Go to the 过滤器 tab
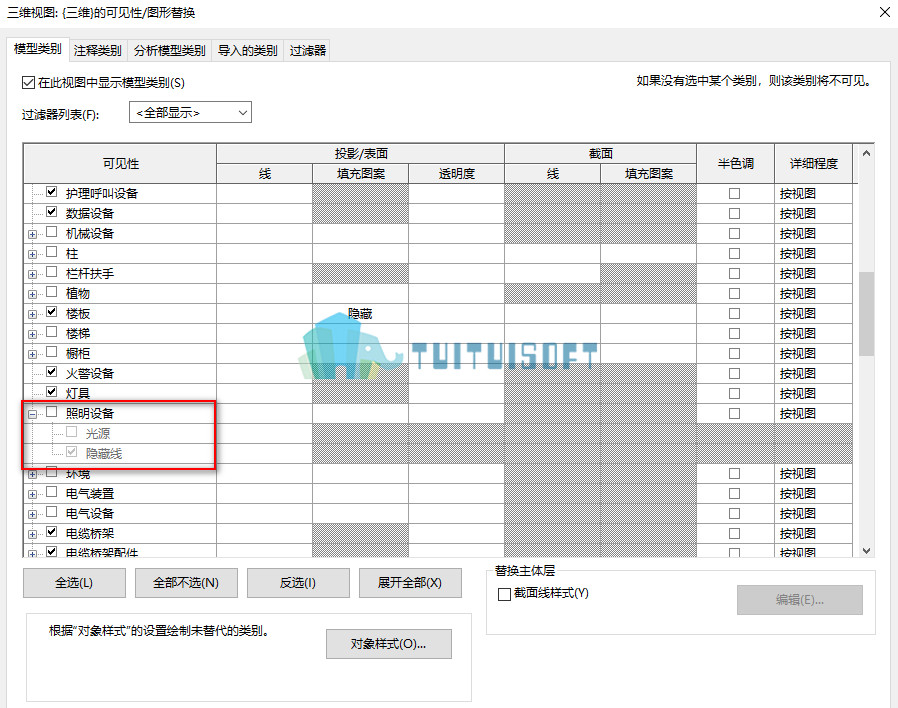Screen dimensions: 898x708 tap(308, 50)
